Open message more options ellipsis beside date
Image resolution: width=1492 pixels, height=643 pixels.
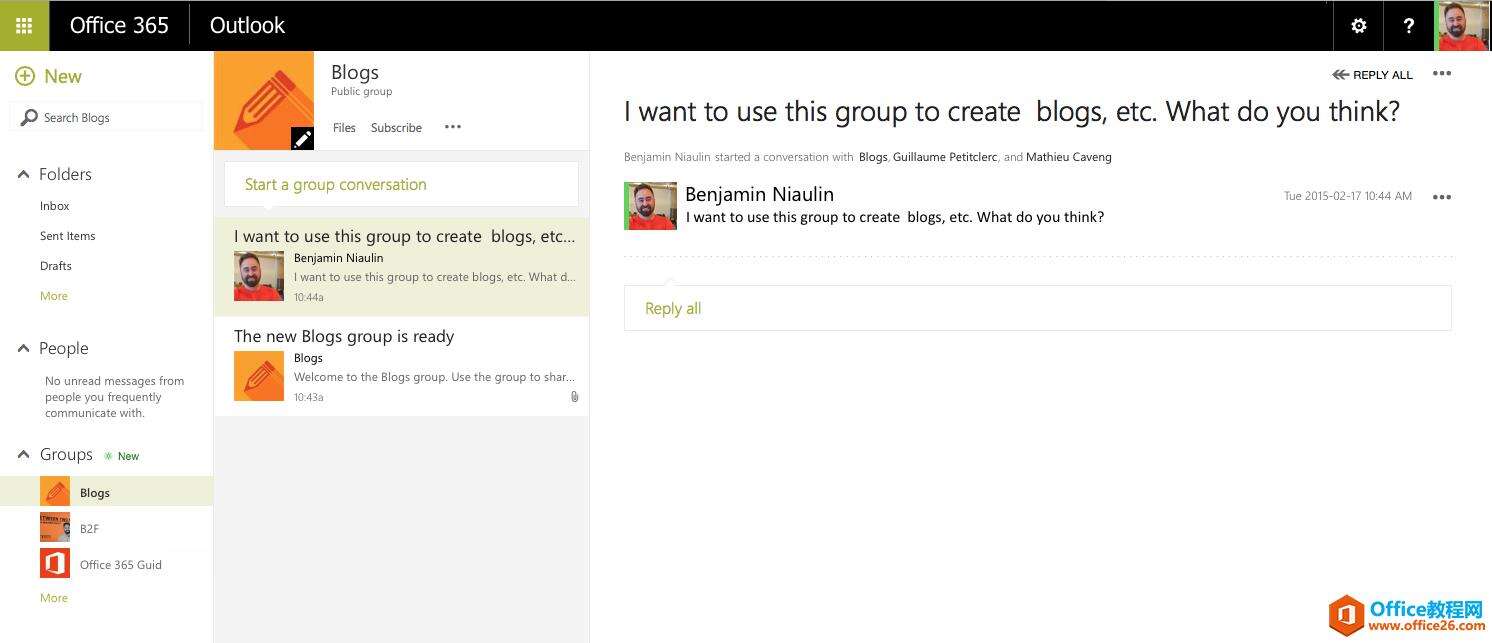(1441, 197)
